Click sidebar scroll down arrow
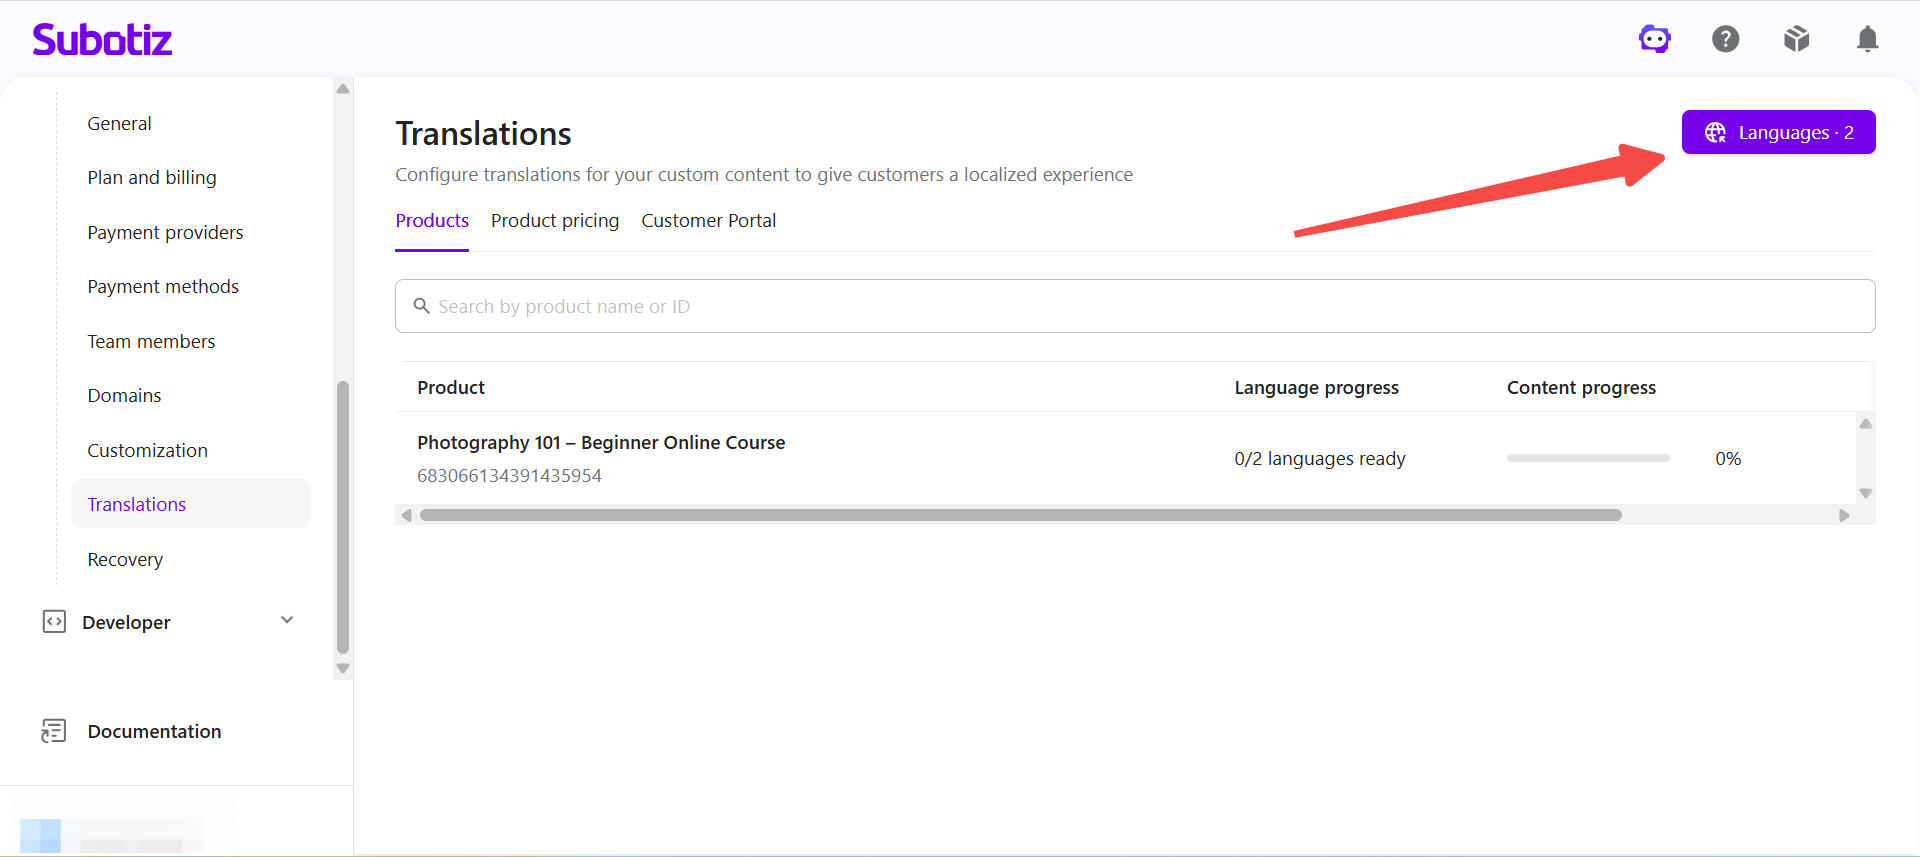The image size is (1920, 857). click(343, 669)
